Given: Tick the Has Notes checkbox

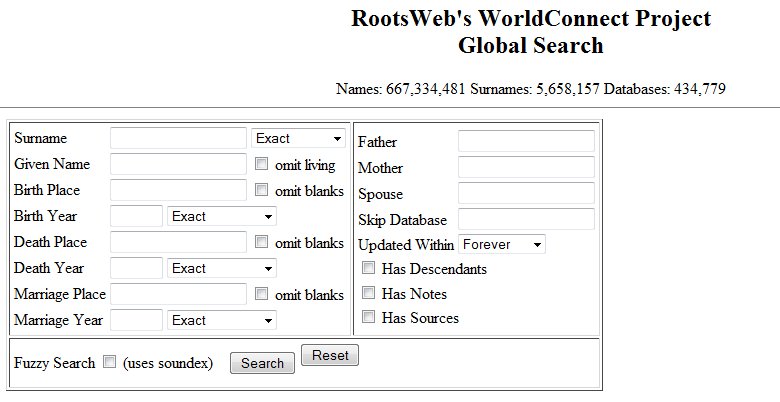Looking at the screenshot, I should point(368,293).
